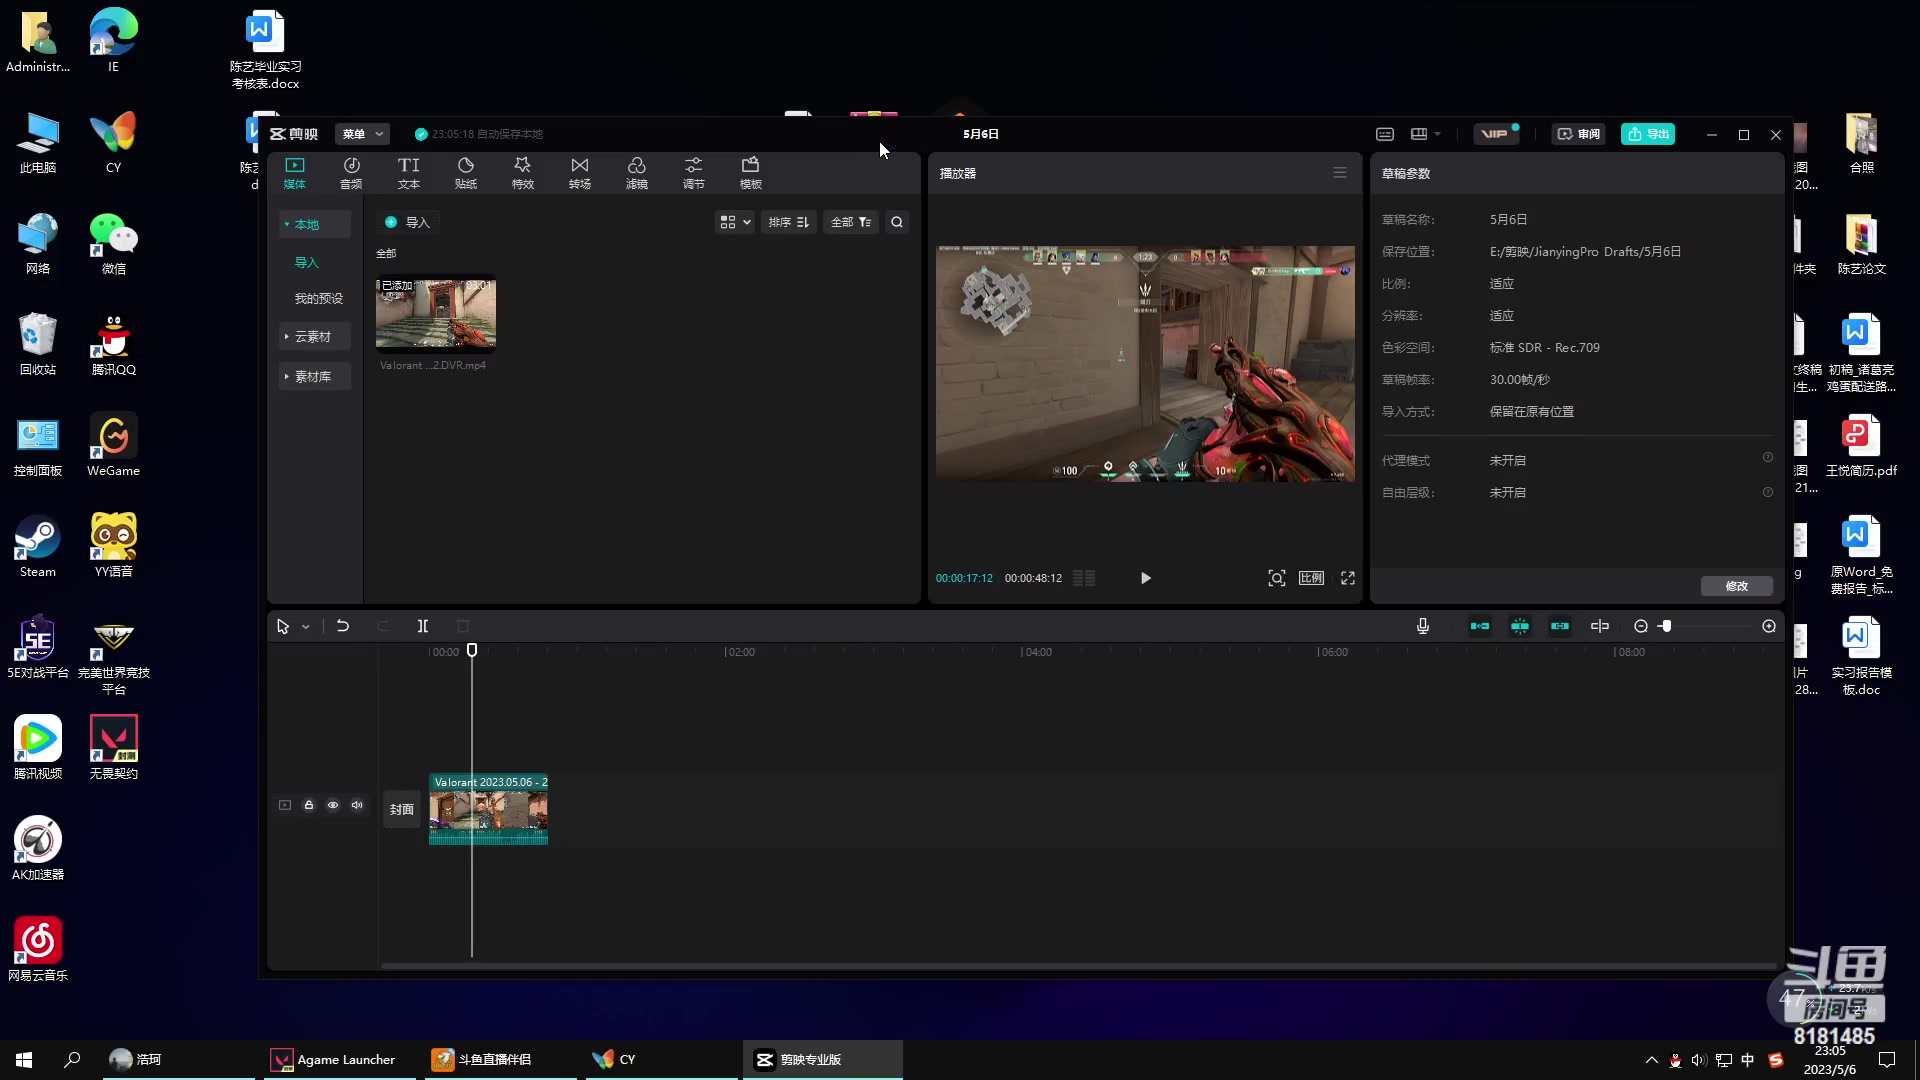The image size is (1920, 1080).
Task: Collapse the 本地 local section
Action: (314, 224)
